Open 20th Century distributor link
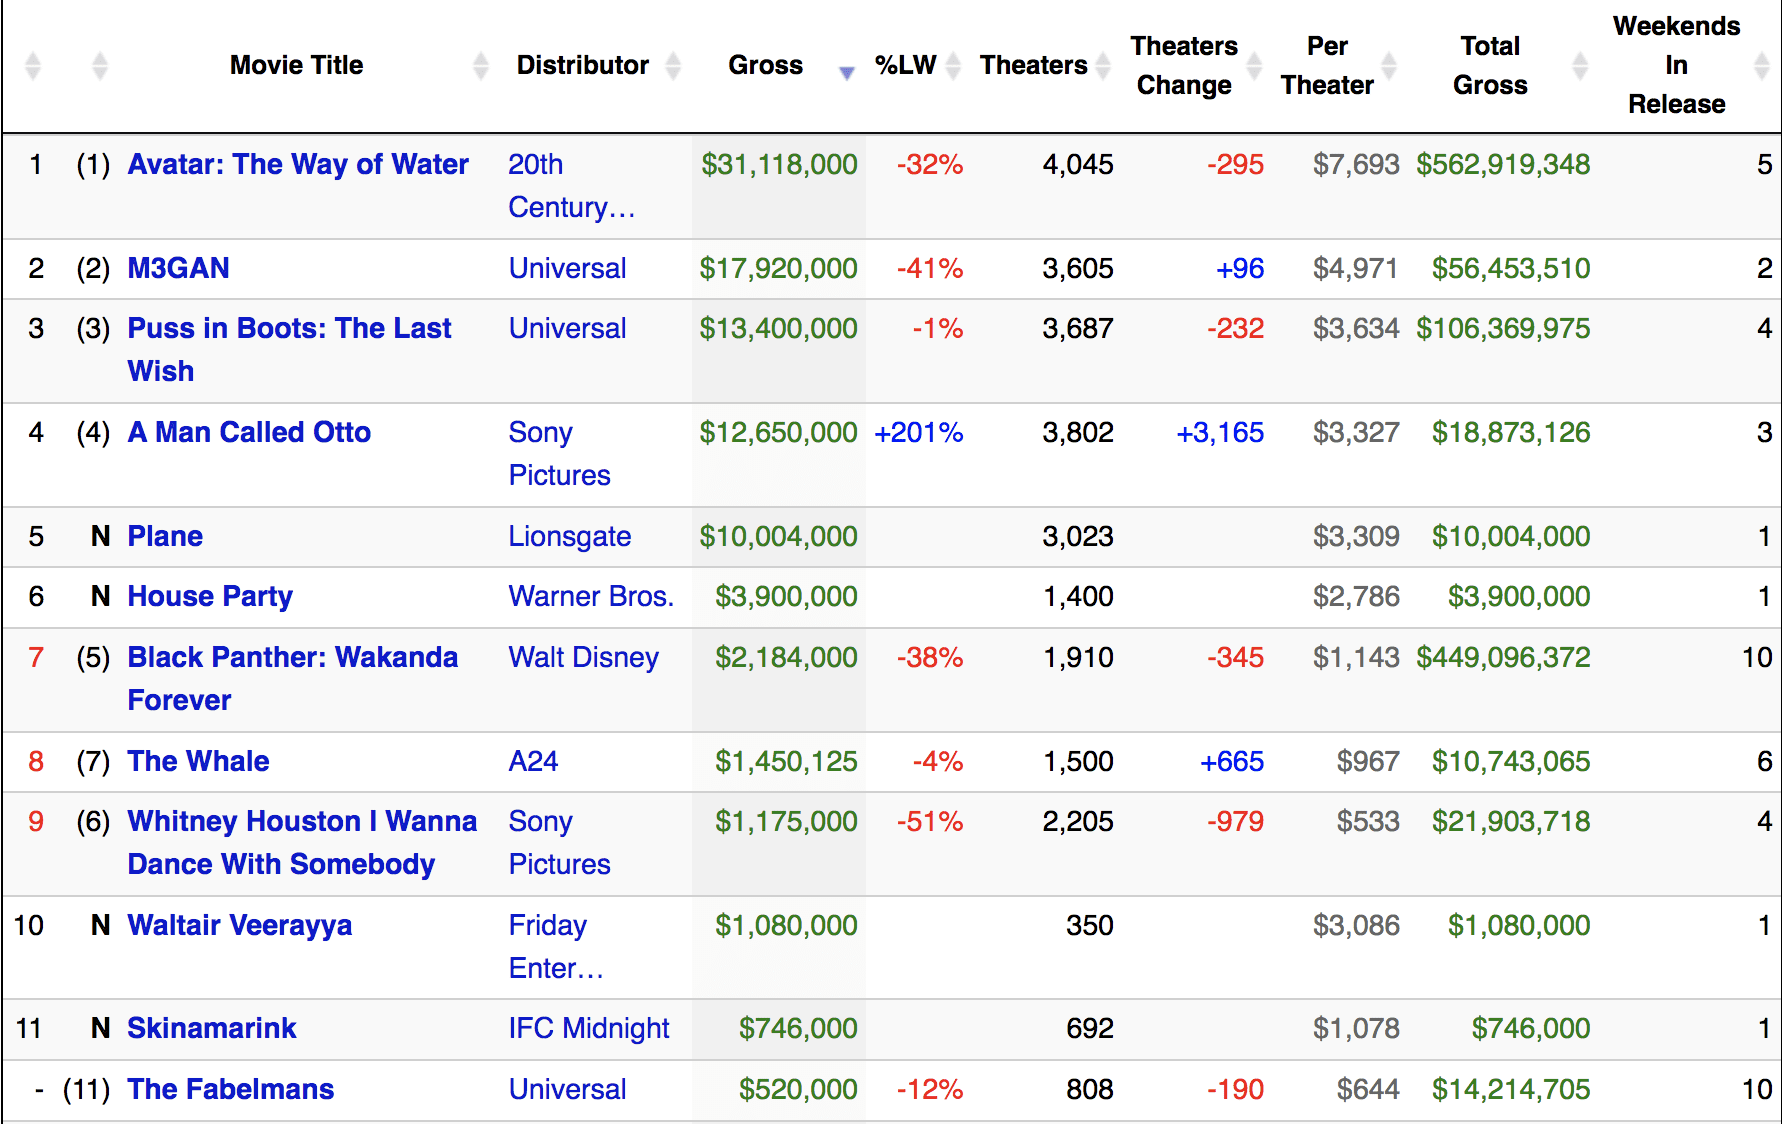Viewport: 1782px width, 1124px height. pyautogui.click(x=572, y=185)
